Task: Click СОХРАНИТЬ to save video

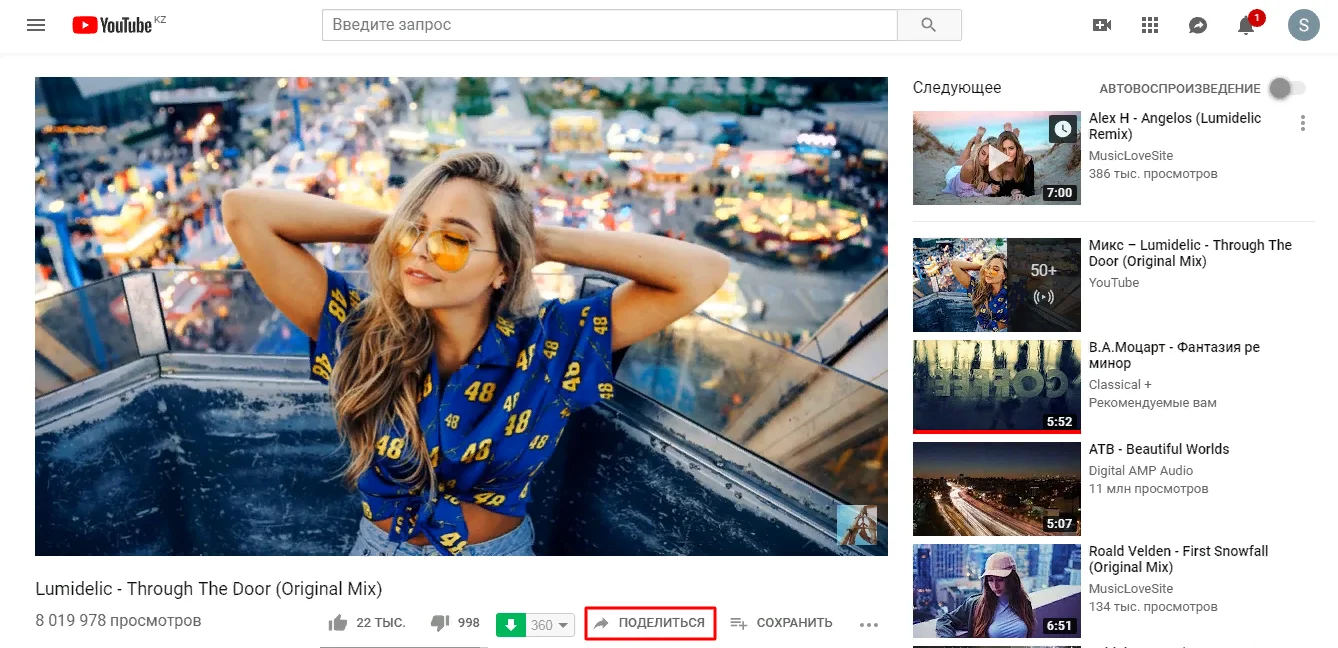Action: [x=781, y=623]
